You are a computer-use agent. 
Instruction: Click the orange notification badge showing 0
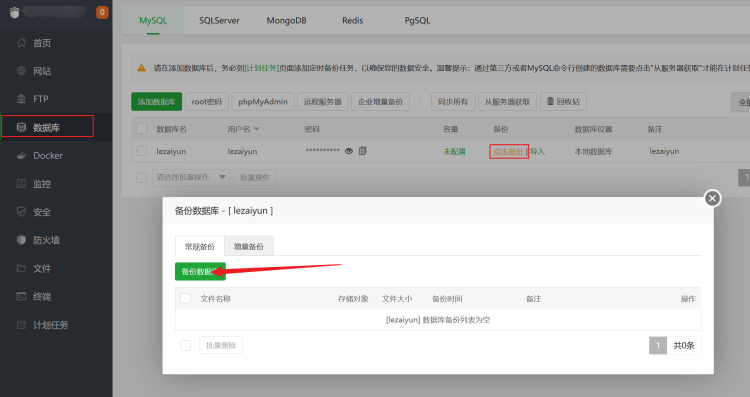coord(102,12)
